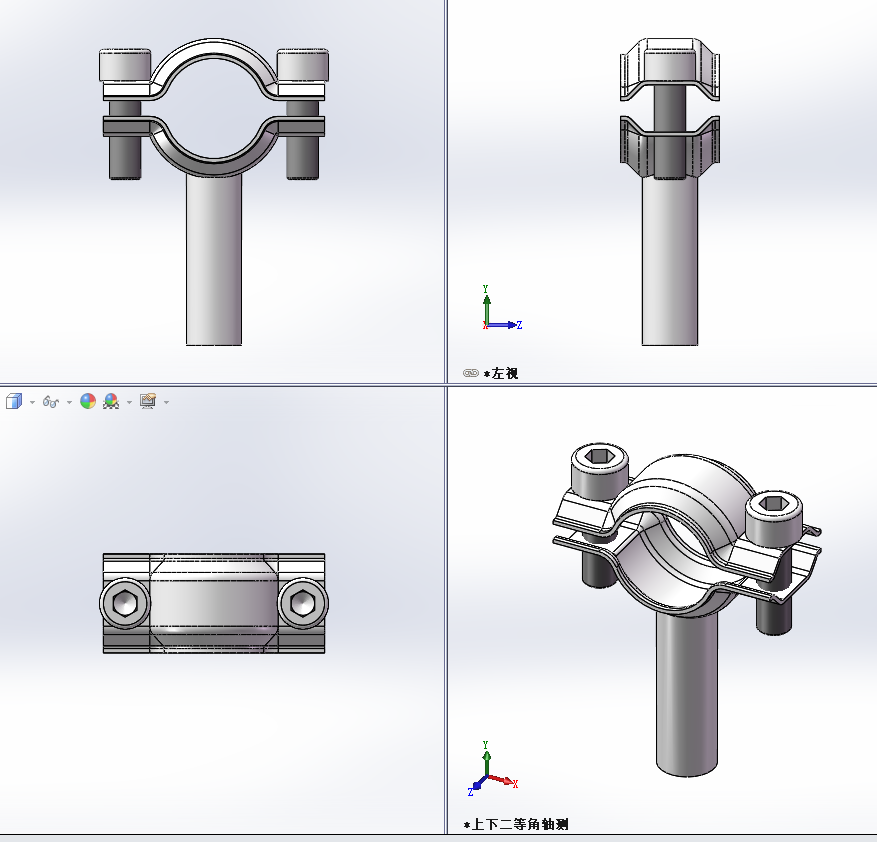Click the *左视 view label

[501, 373]
